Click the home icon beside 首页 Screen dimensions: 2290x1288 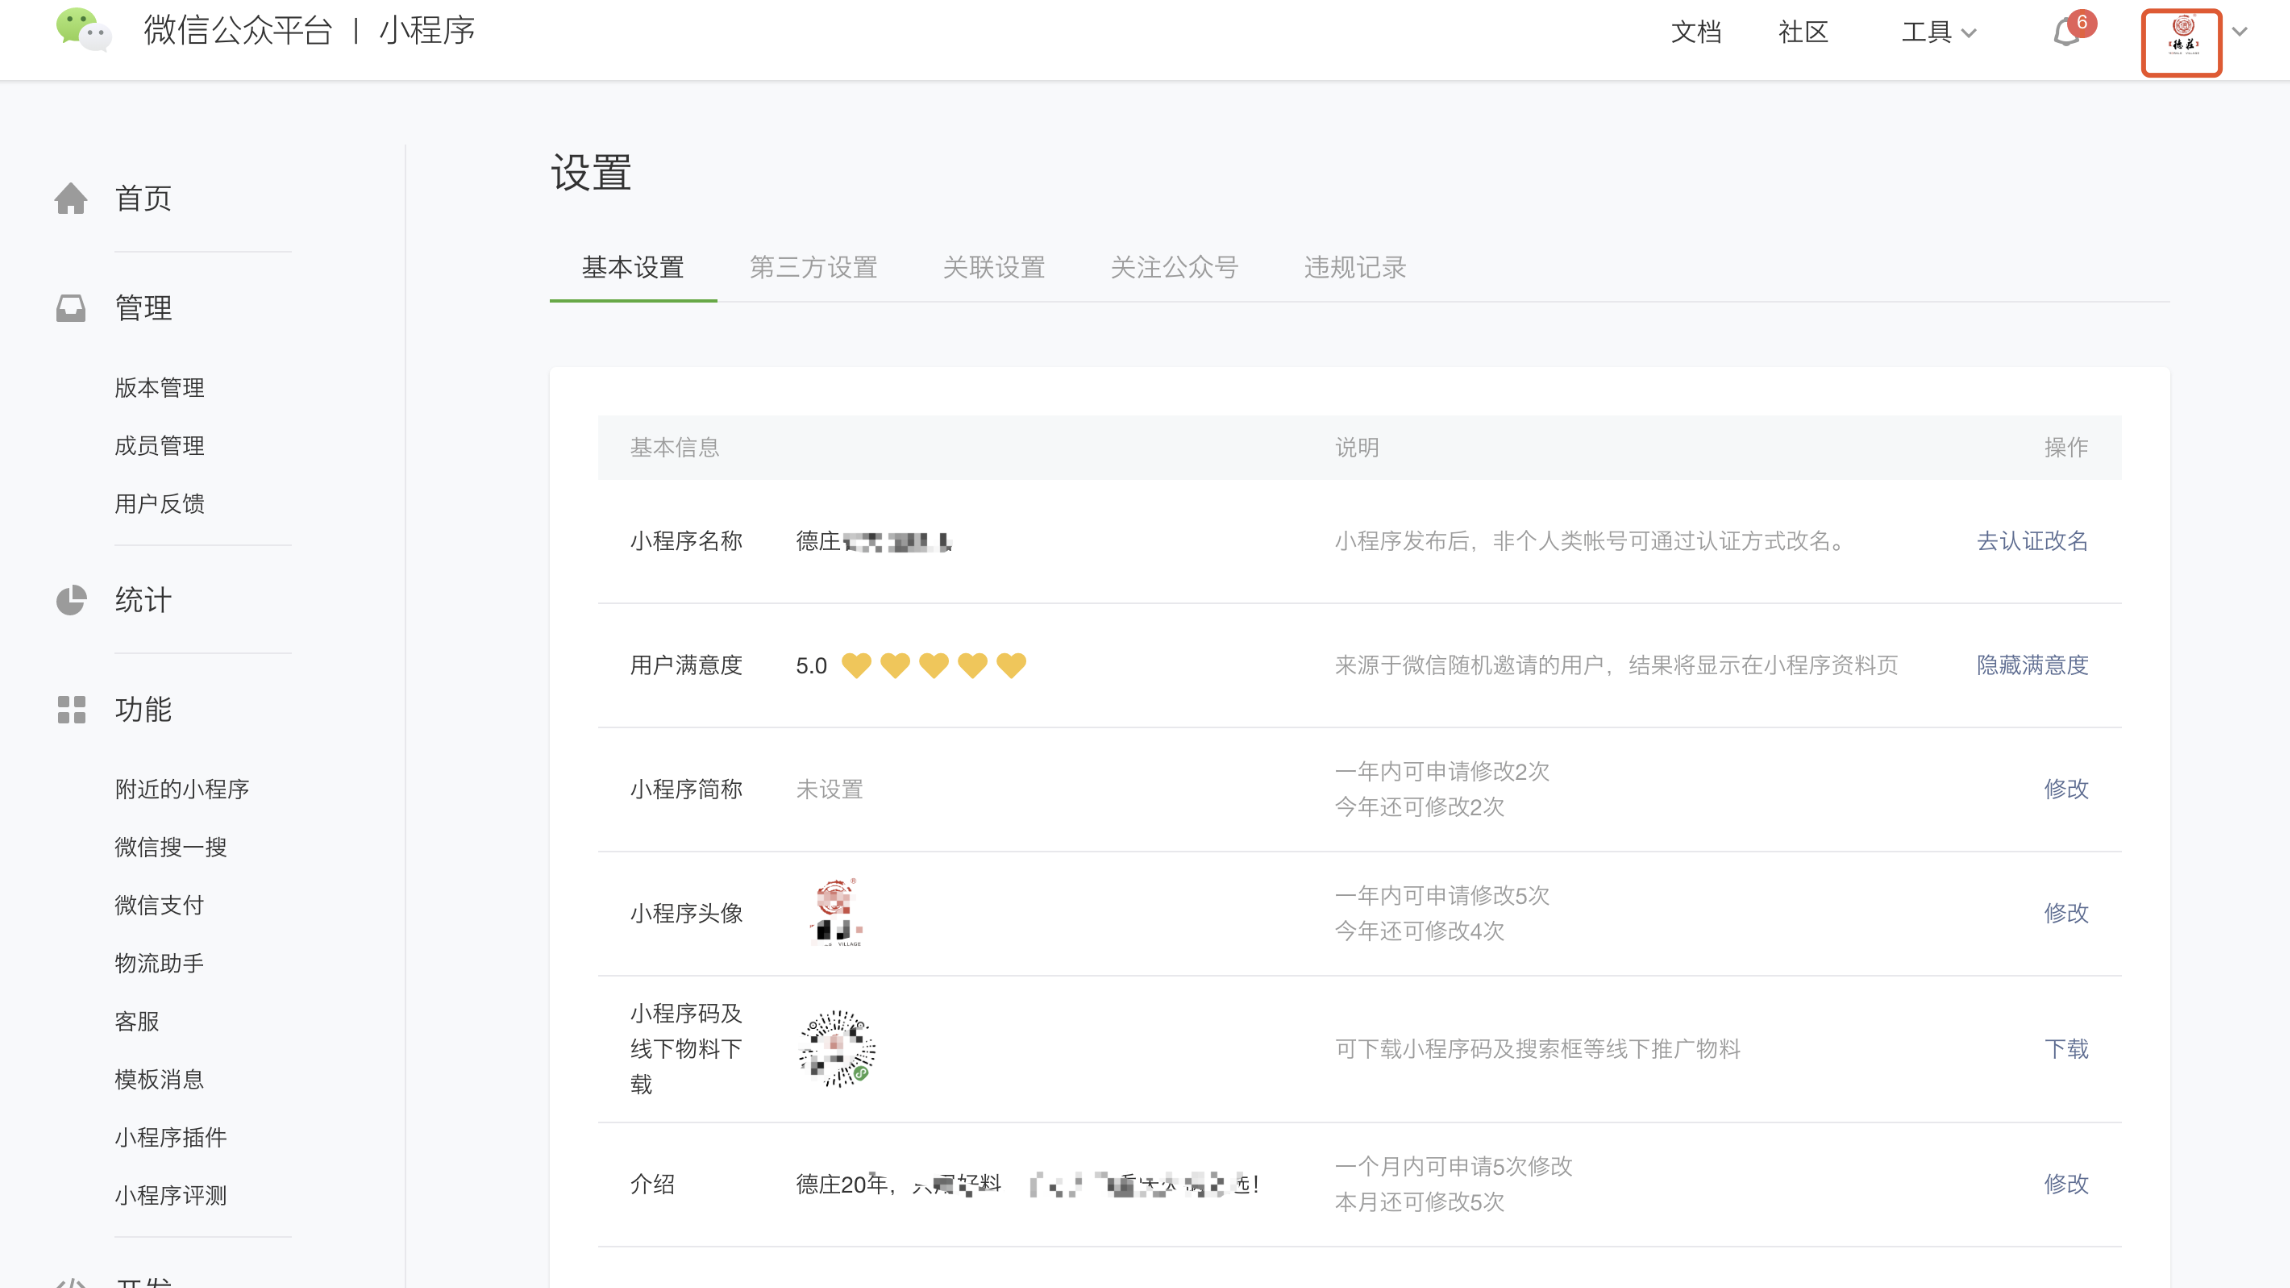click(x=71, y=199)
